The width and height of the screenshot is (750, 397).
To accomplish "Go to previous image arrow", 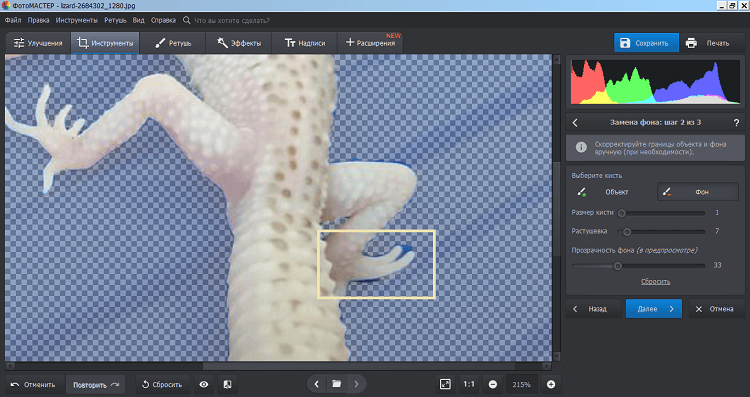I will [316, 384].
